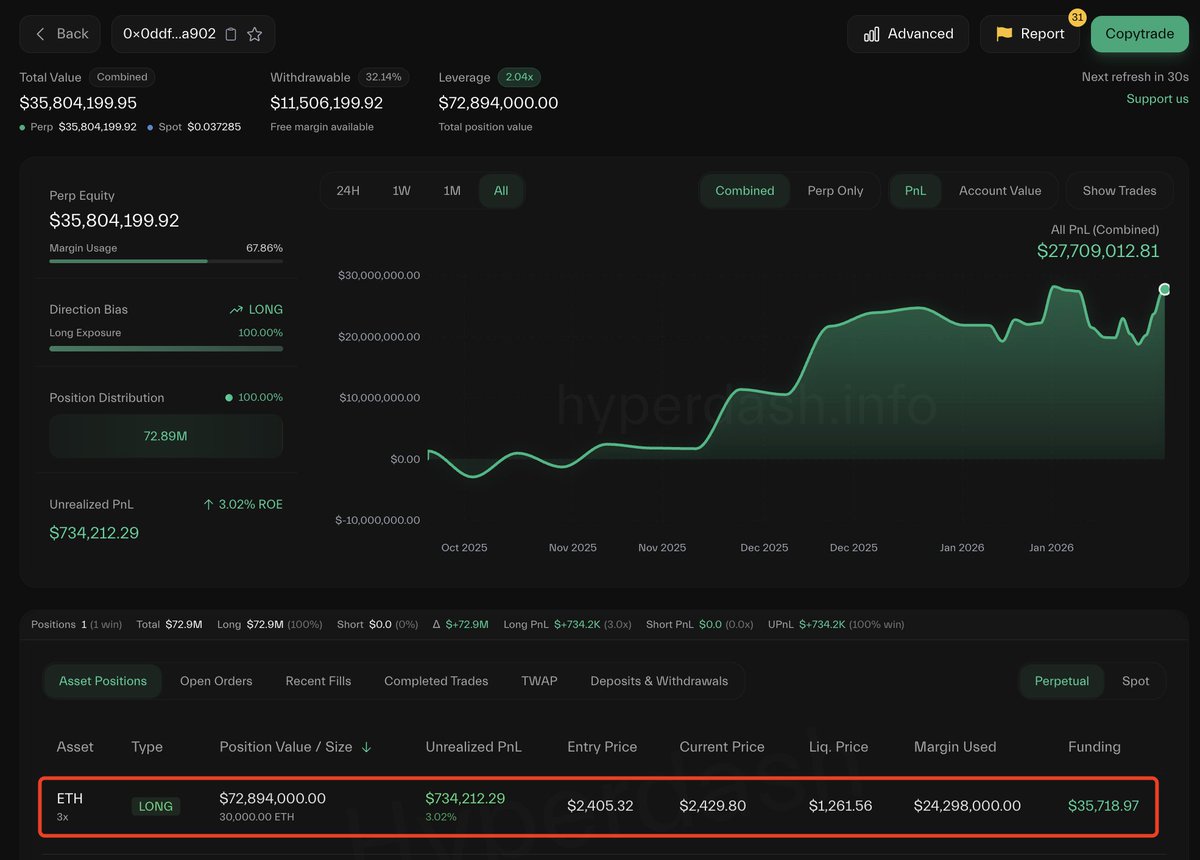
Task: Open Advanced view via the bar-chart icon
Action: [x=872, y=33]
